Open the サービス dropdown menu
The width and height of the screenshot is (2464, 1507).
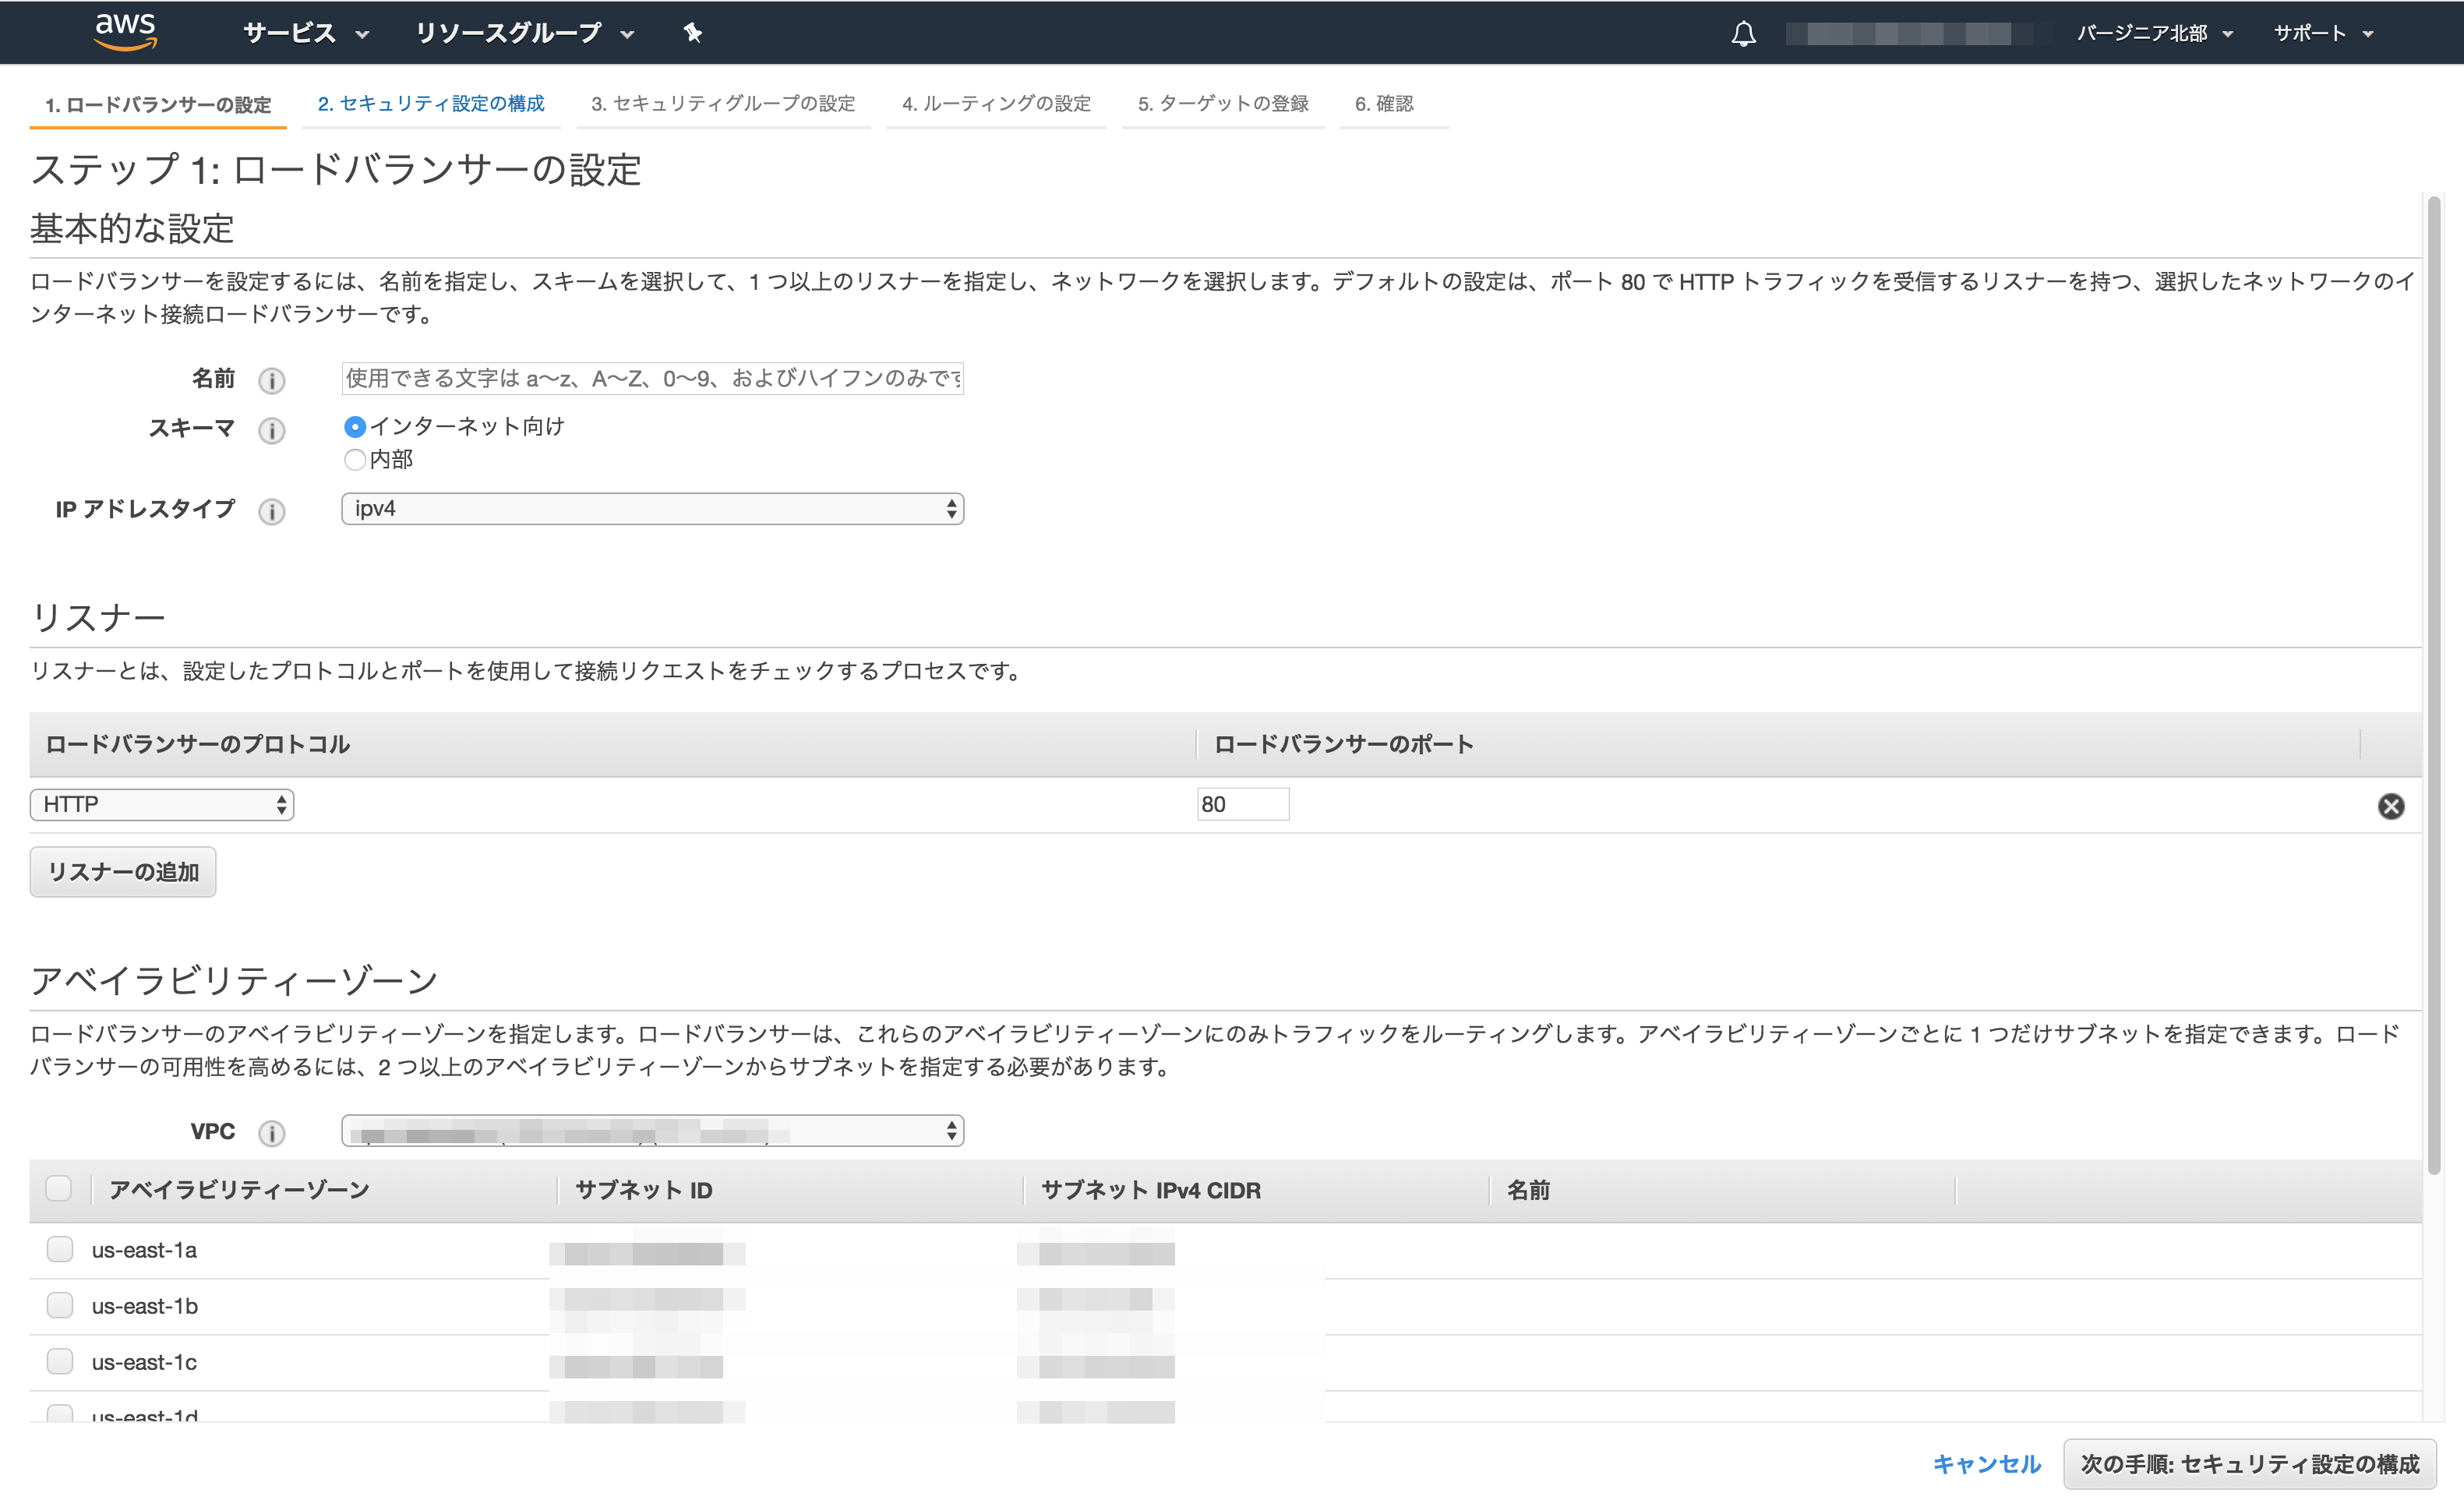point(306,33)
